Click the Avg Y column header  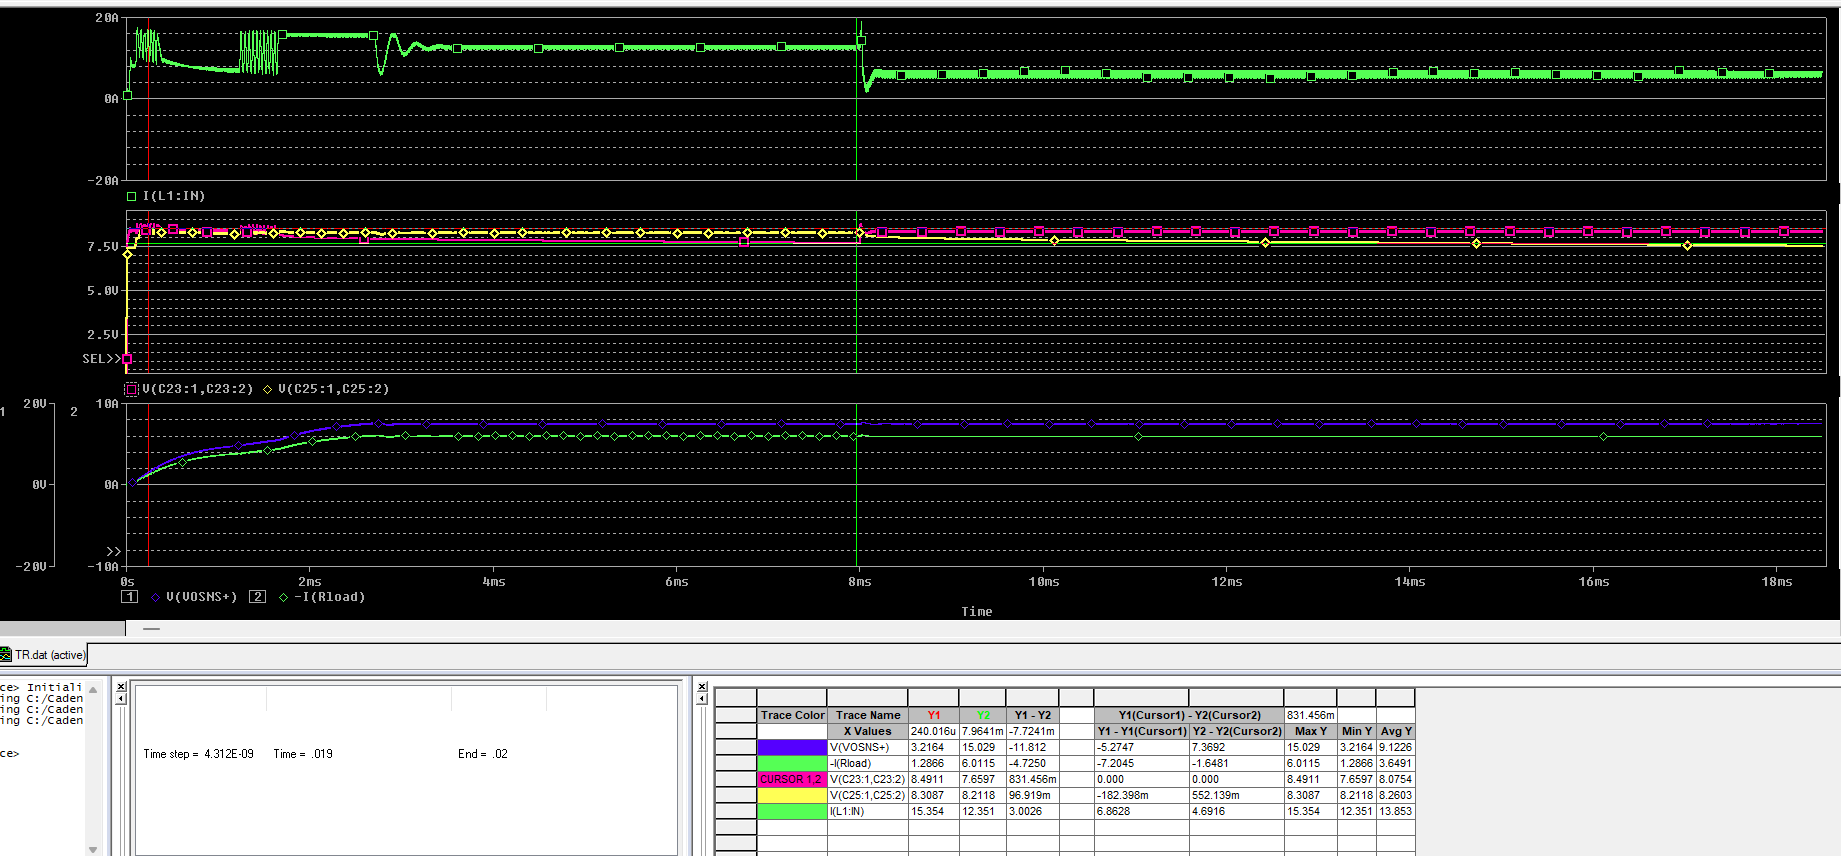point(1395,731)
